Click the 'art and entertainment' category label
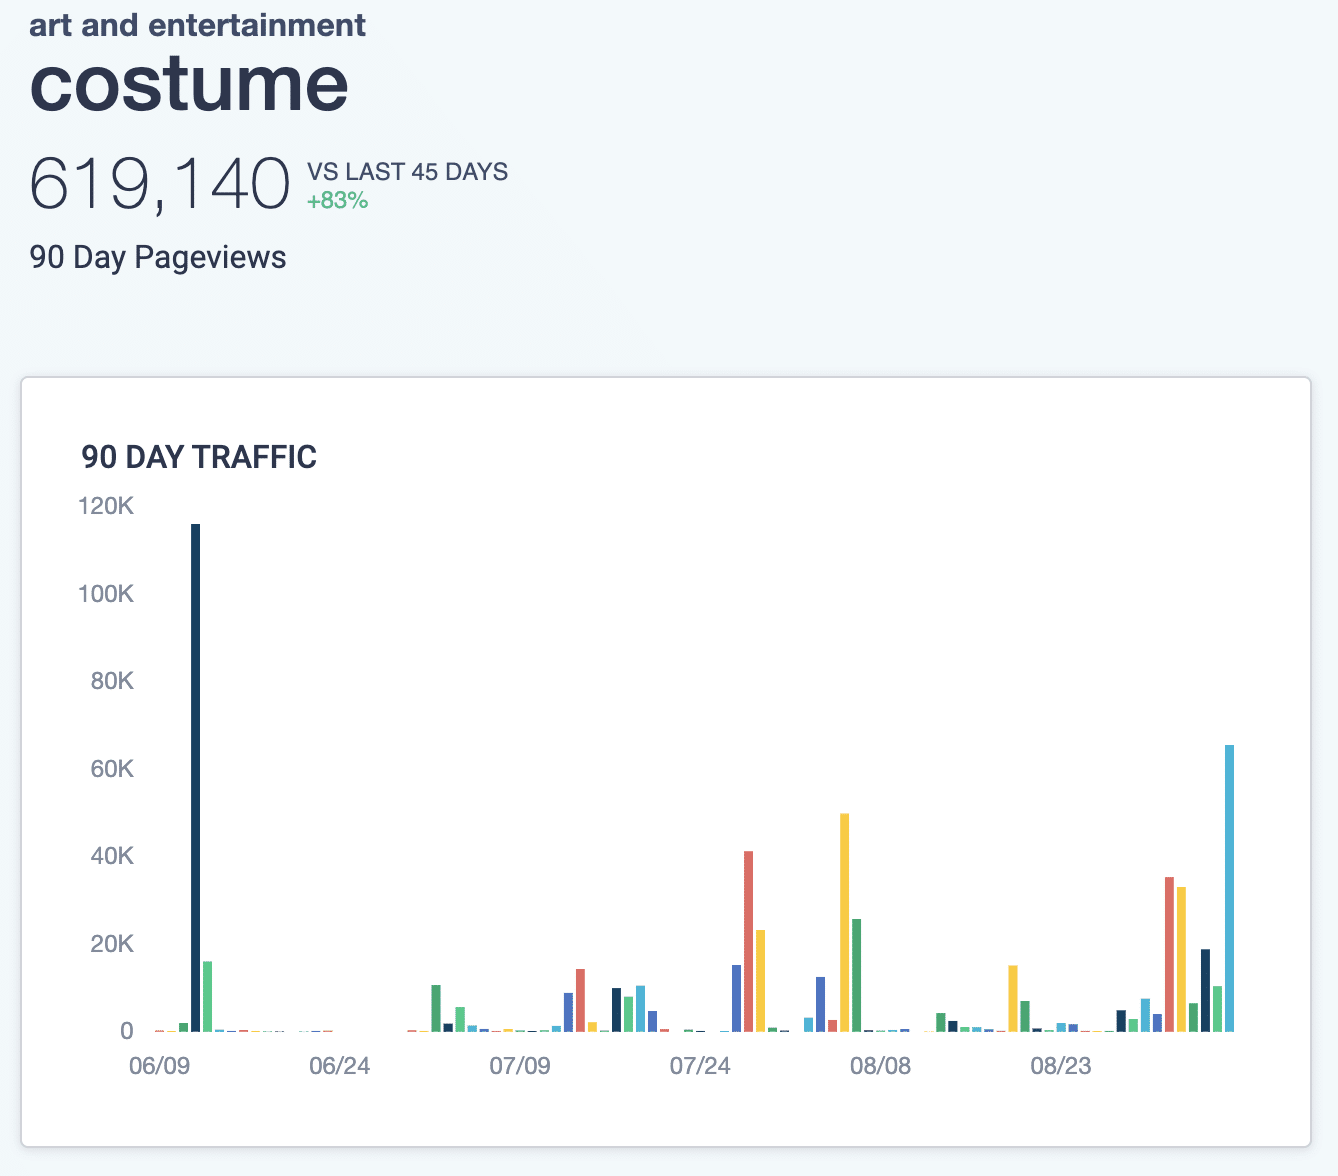 [198, 24]
